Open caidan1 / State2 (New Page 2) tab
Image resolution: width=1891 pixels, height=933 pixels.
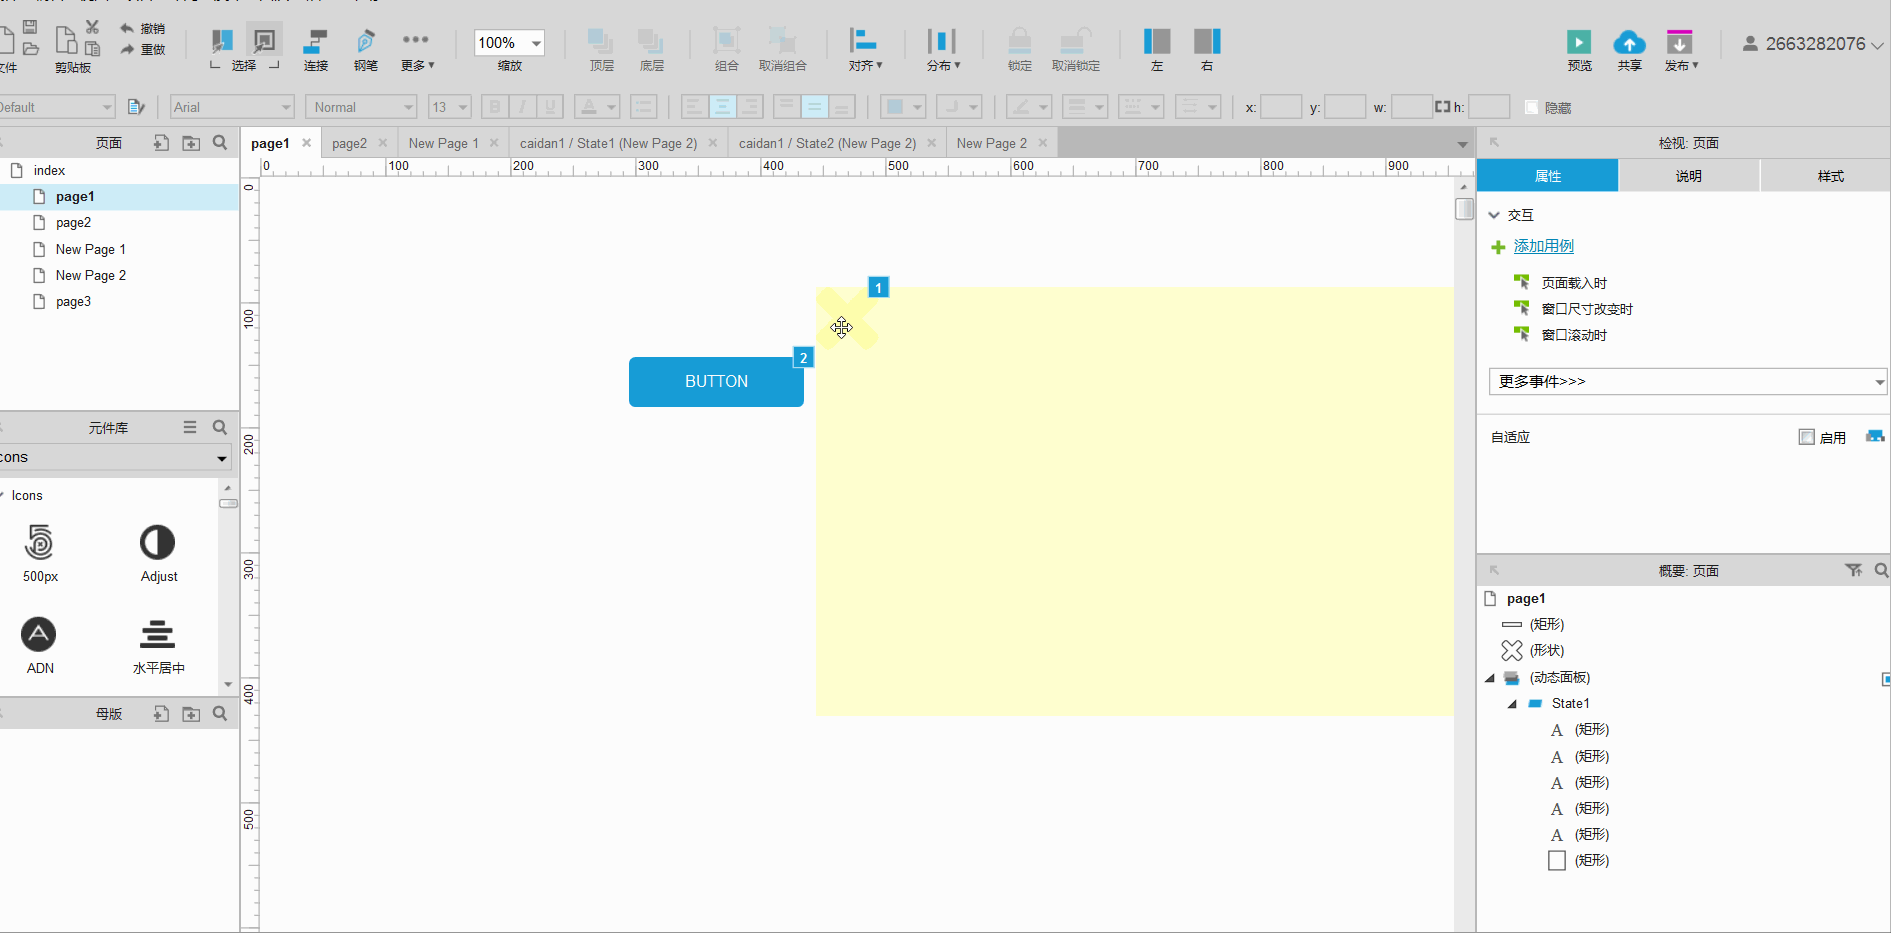(827, 143)
